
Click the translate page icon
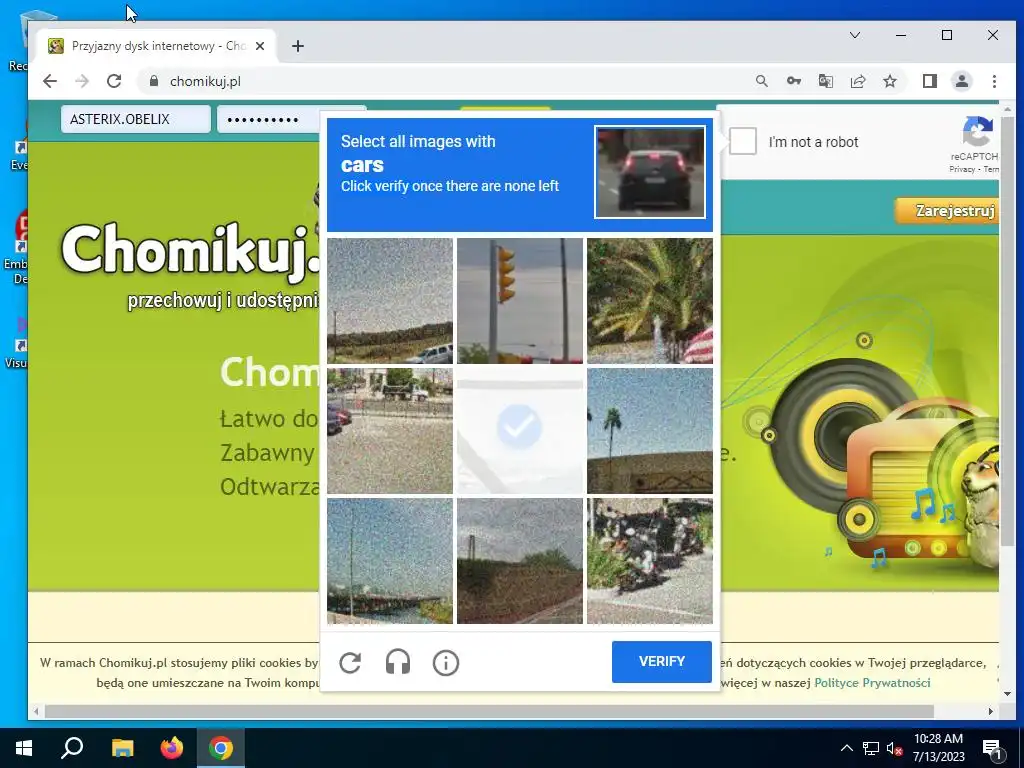pos(825,81)
